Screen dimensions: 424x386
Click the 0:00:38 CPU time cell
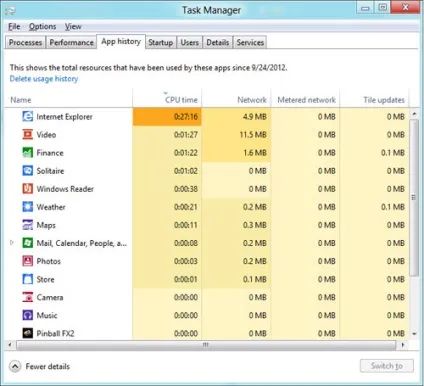[167, 189]
